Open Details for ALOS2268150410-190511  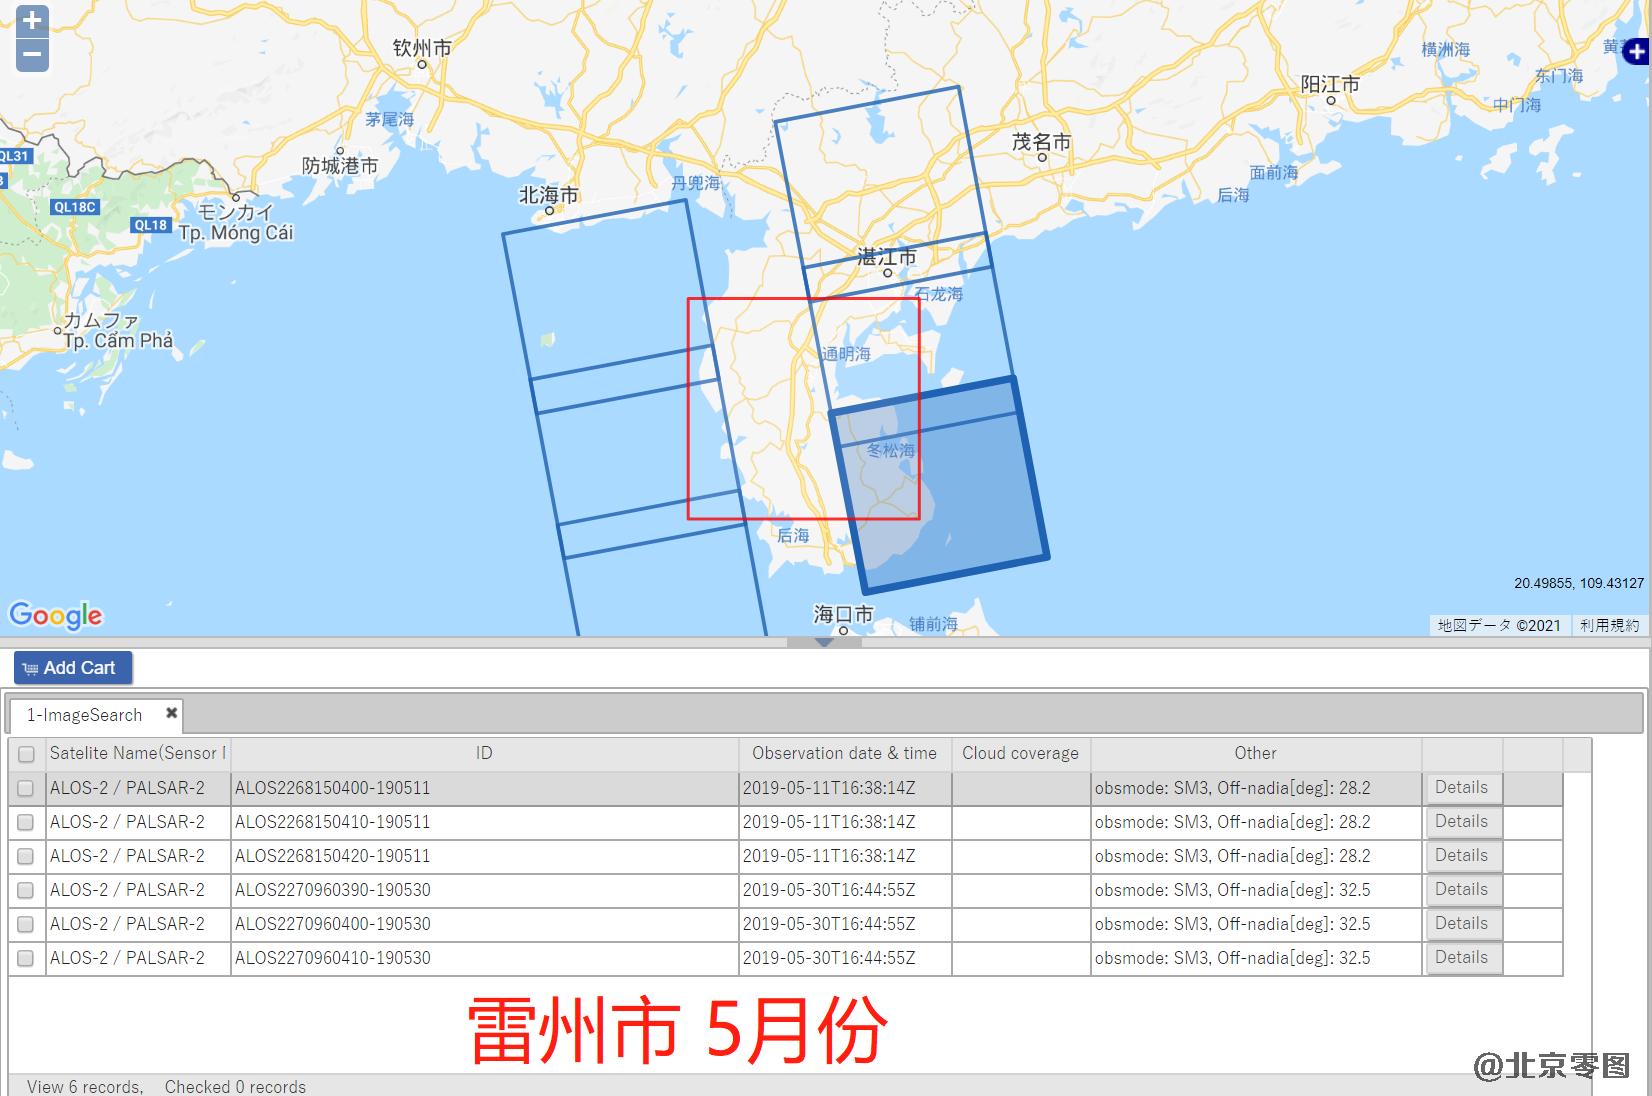click(x=1462, y=822)
